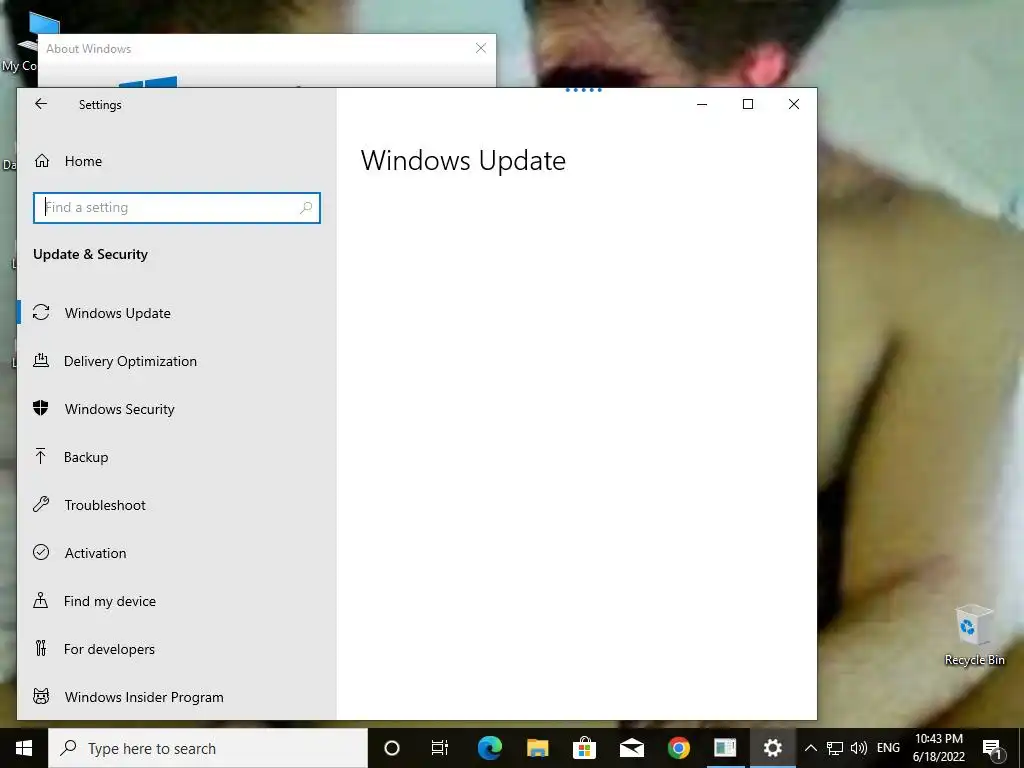Open Activation settings
This screenshot has width=1024, height=768.
(x=95, y=553)
